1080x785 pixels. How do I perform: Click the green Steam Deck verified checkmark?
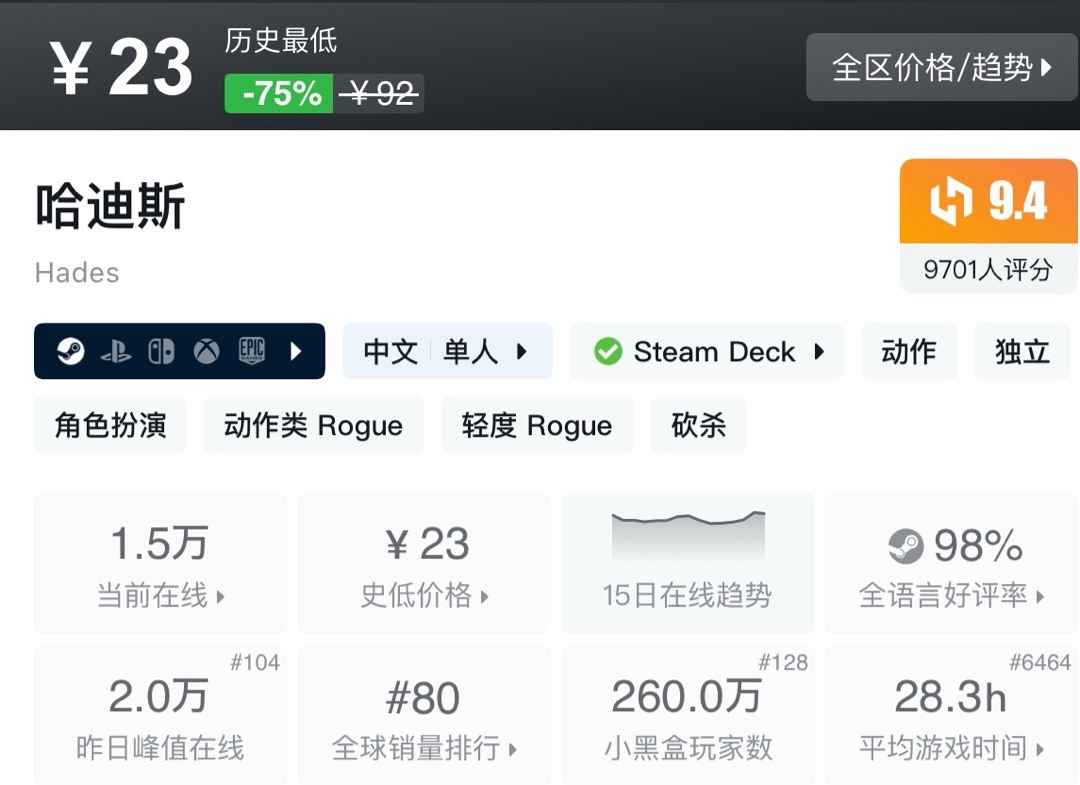pos(607,352)
